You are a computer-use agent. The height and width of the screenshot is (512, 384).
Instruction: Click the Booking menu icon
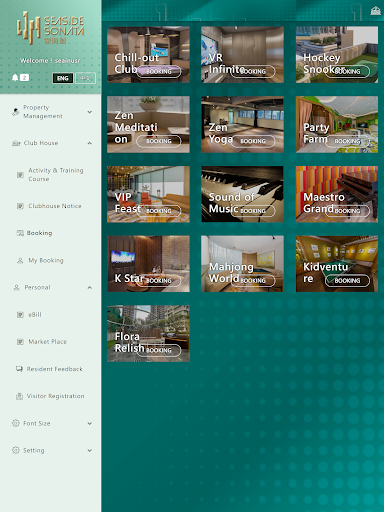[x=20, y=233]
